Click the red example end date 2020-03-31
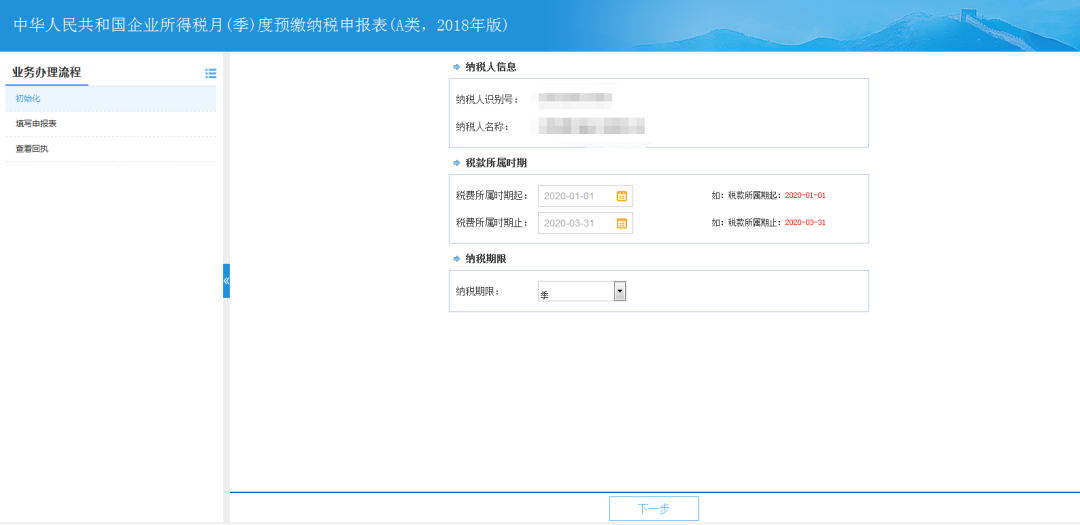This screenshot has height=525, width=1080. tap(805, 223)
